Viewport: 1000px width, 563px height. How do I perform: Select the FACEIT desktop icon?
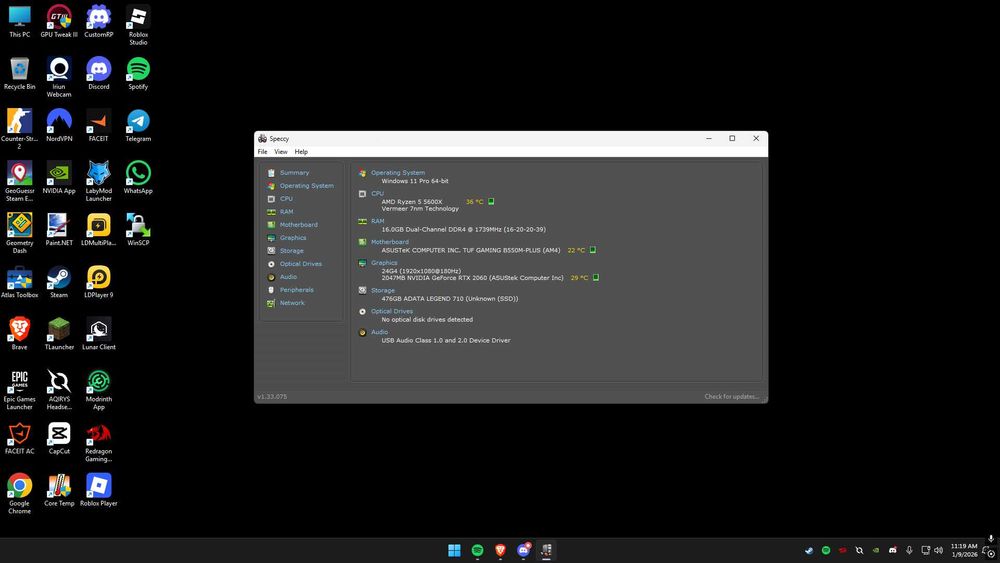coord(98,126)
